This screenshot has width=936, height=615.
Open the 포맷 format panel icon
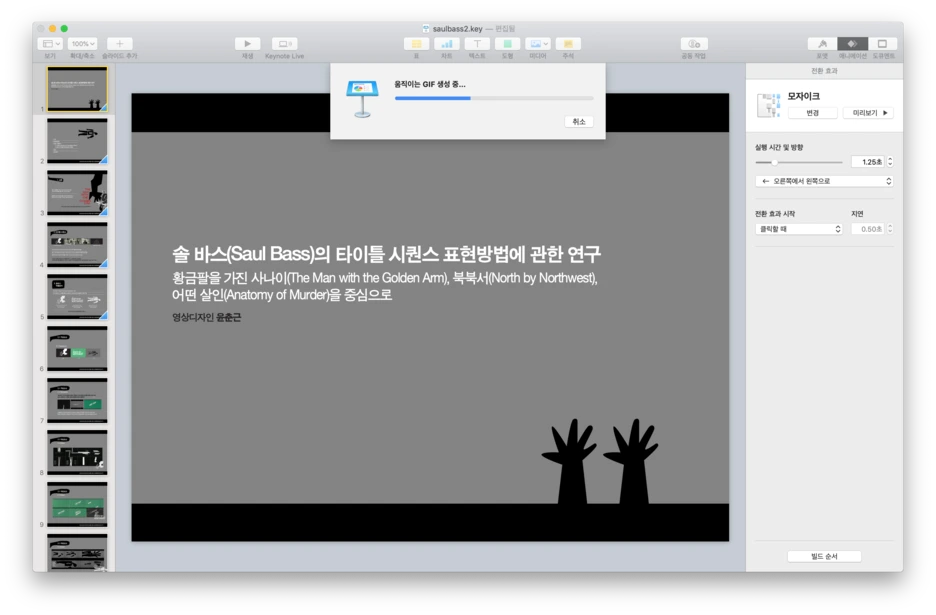(822, 43)
